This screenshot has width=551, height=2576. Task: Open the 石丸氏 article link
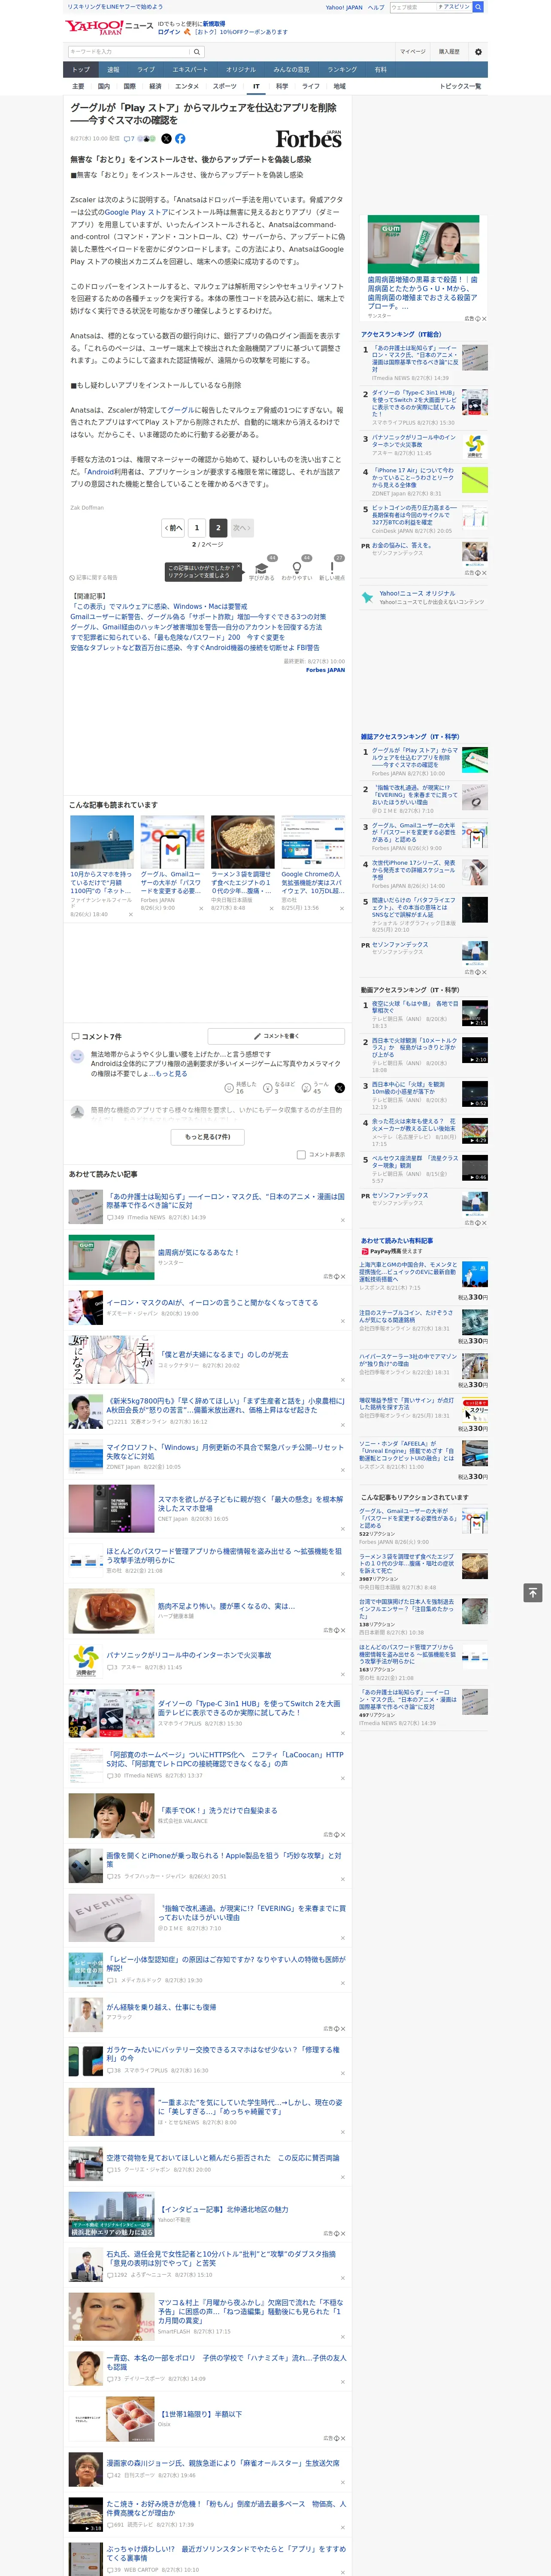click(x=221, y=2257)
